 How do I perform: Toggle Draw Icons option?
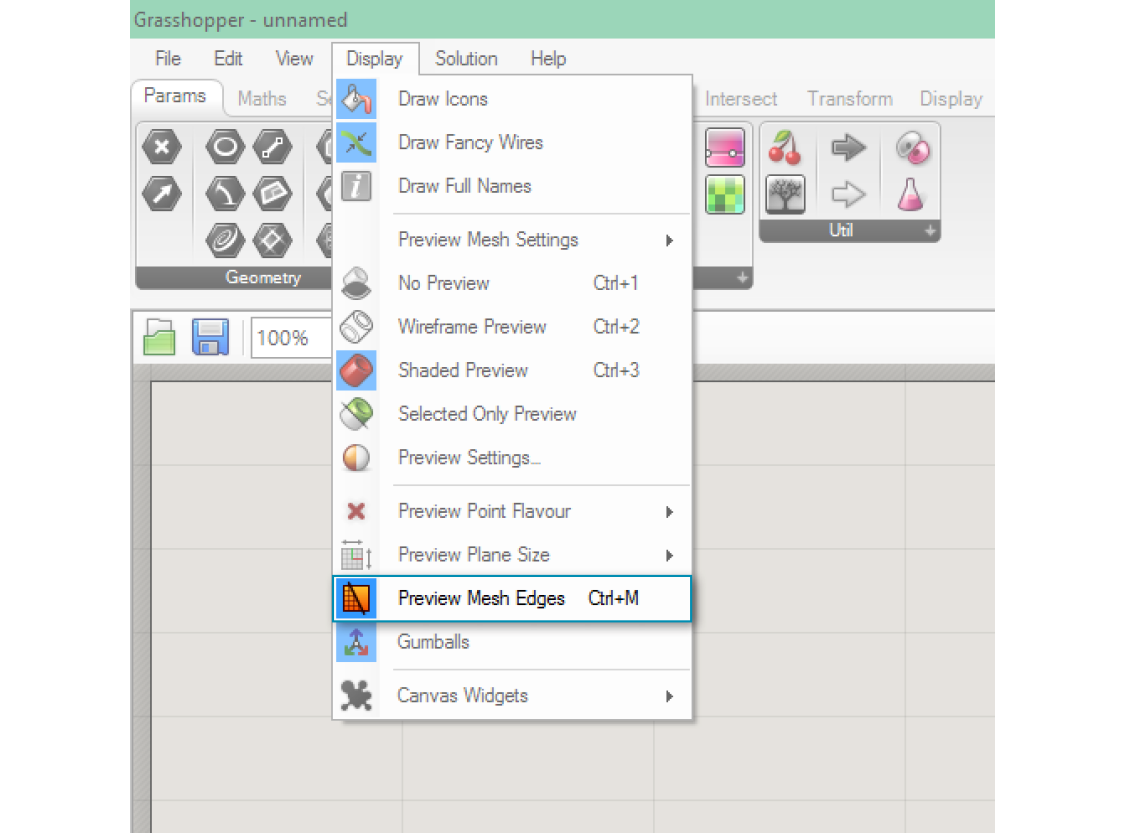point(442,99)
